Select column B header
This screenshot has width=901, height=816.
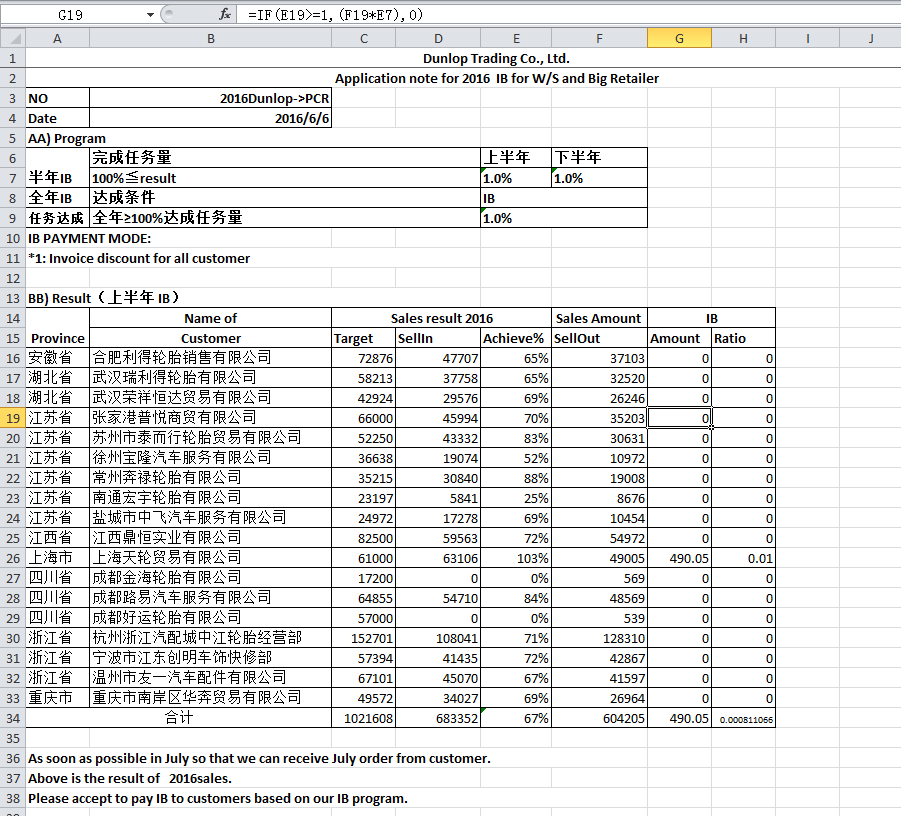(210, 39)
